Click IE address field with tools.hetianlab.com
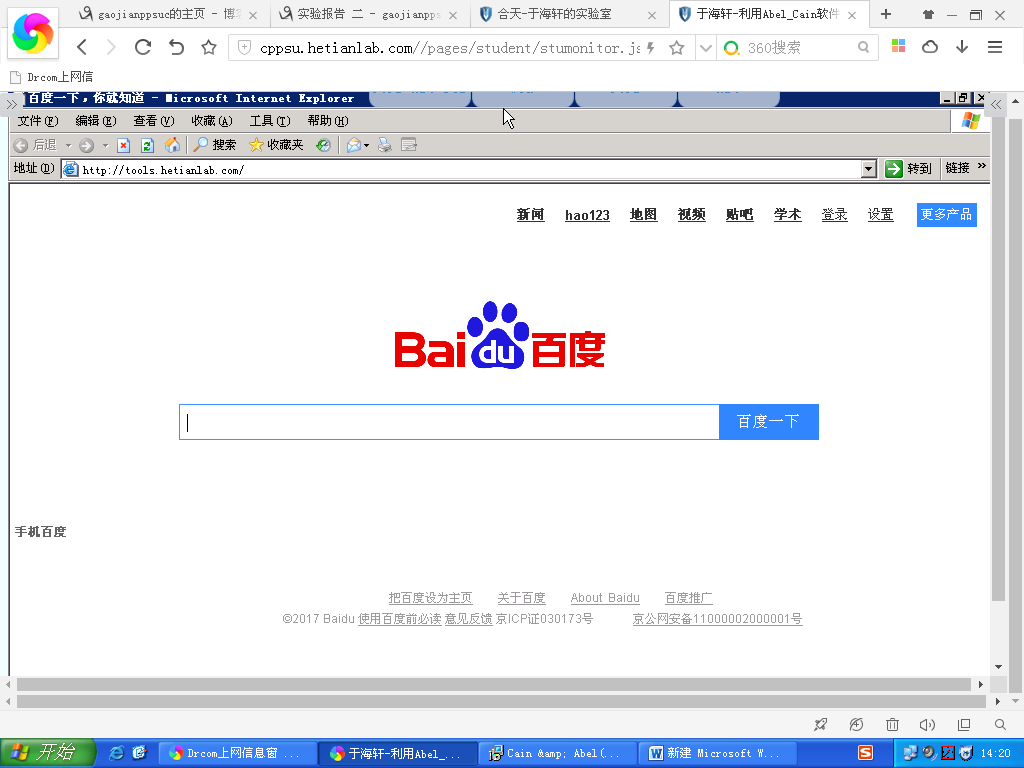Image resolution: width=1024 pixels, height=768 pixels. pos(461,170)
